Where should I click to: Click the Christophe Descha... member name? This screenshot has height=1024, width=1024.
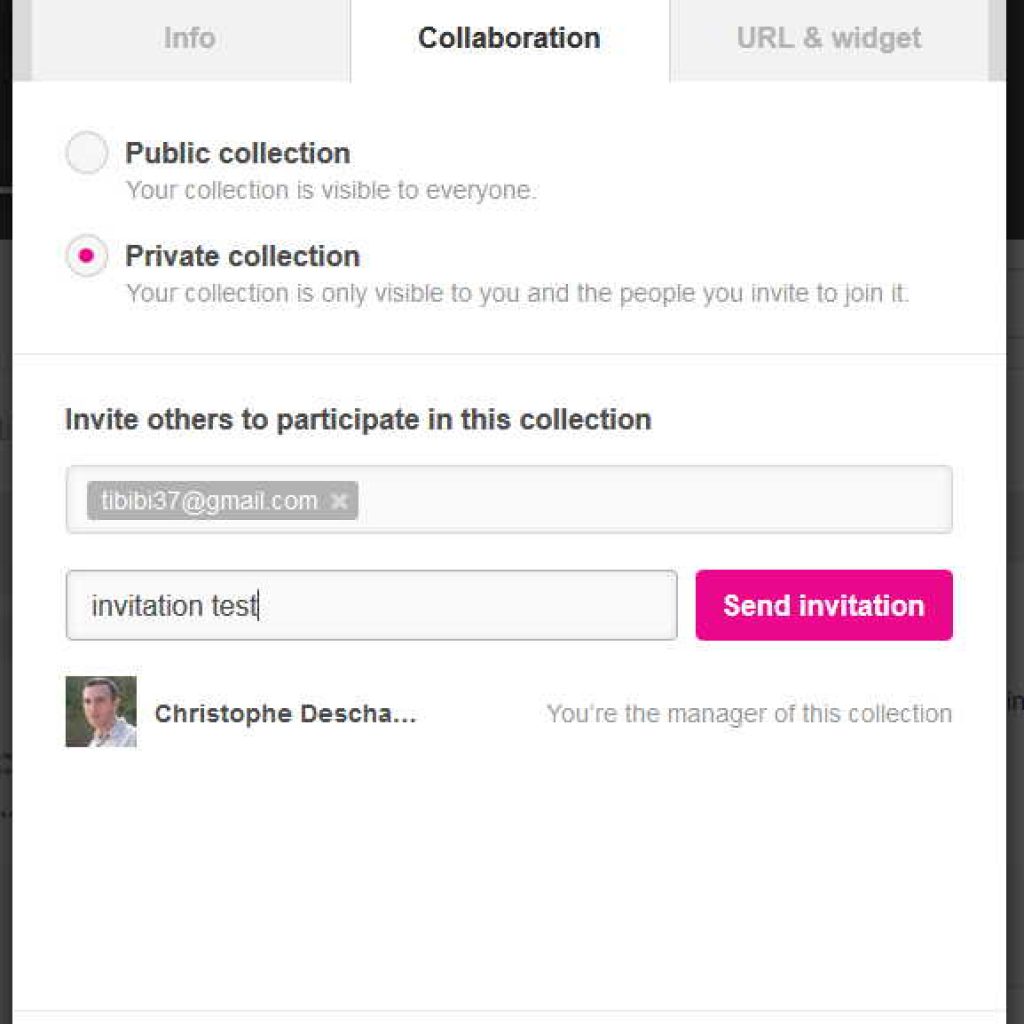click(285, 714)
